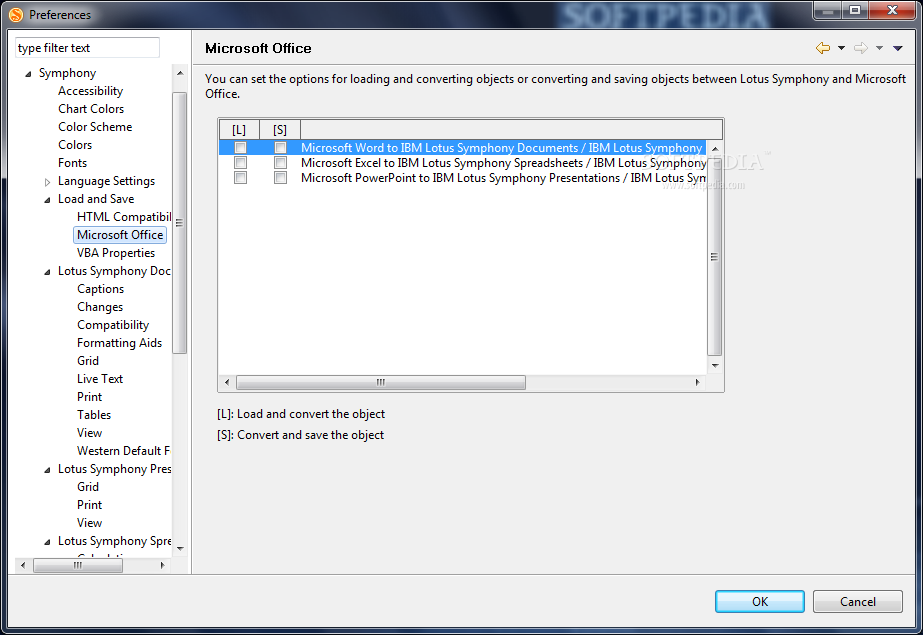The width and height of the screenshot is (923, 635).
Task: Click the OK button
Action: [x=759, y=601]
